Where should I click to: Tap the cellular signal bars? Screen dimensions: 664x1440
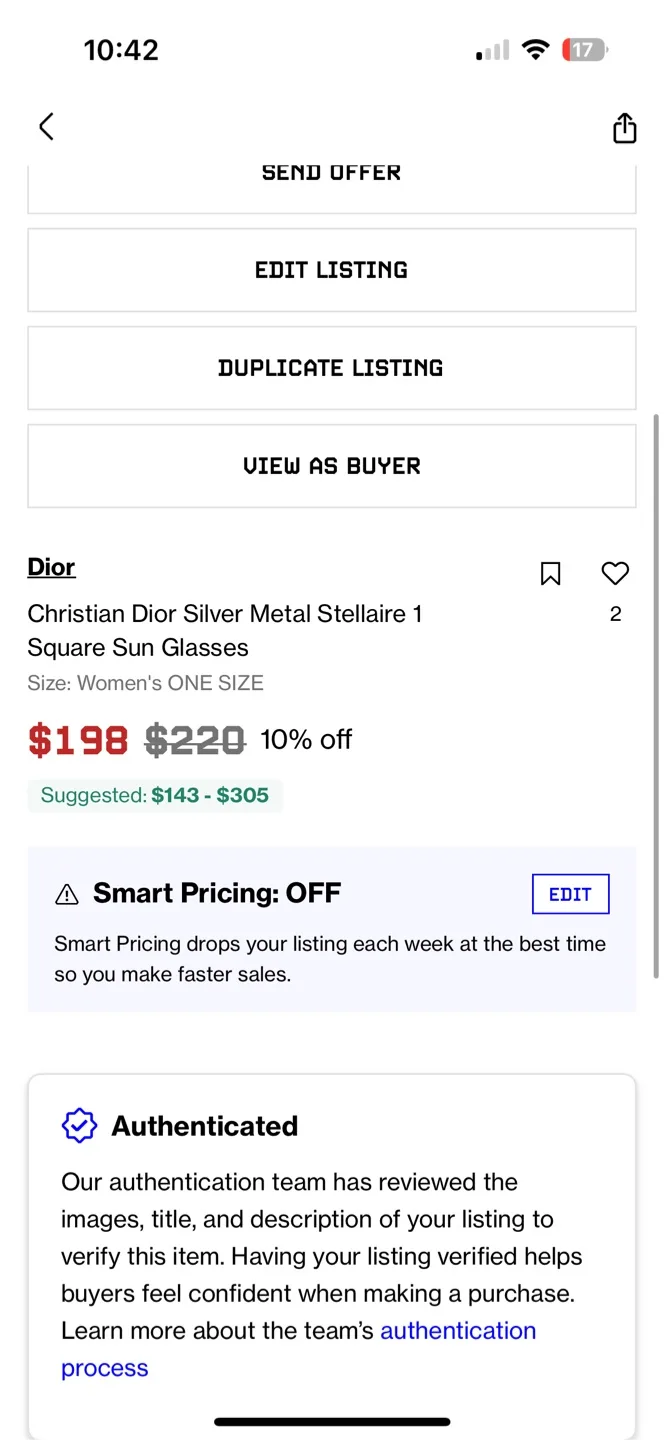490,49
